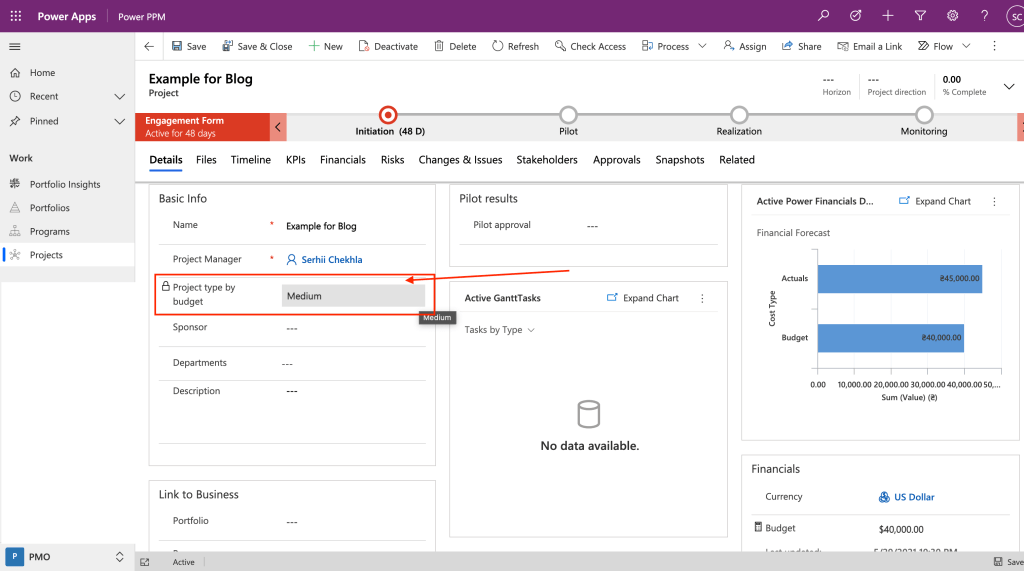Click the Deactivate command
The height and width of the screenshot is (571, 1024).
coord(388,46)
